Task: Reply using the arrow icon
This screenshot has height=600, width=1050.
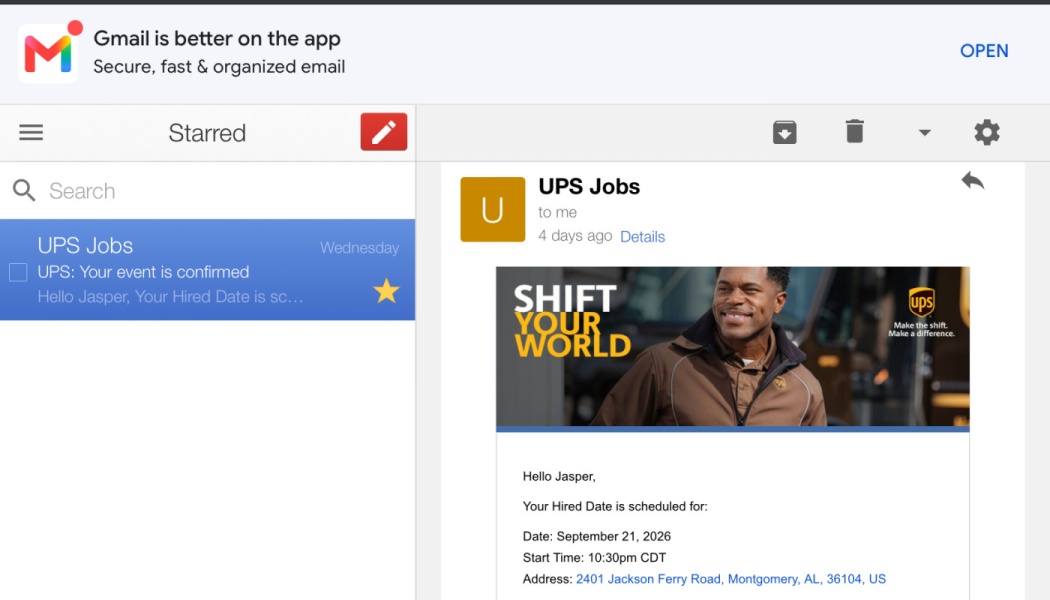Action: point(972,180)
